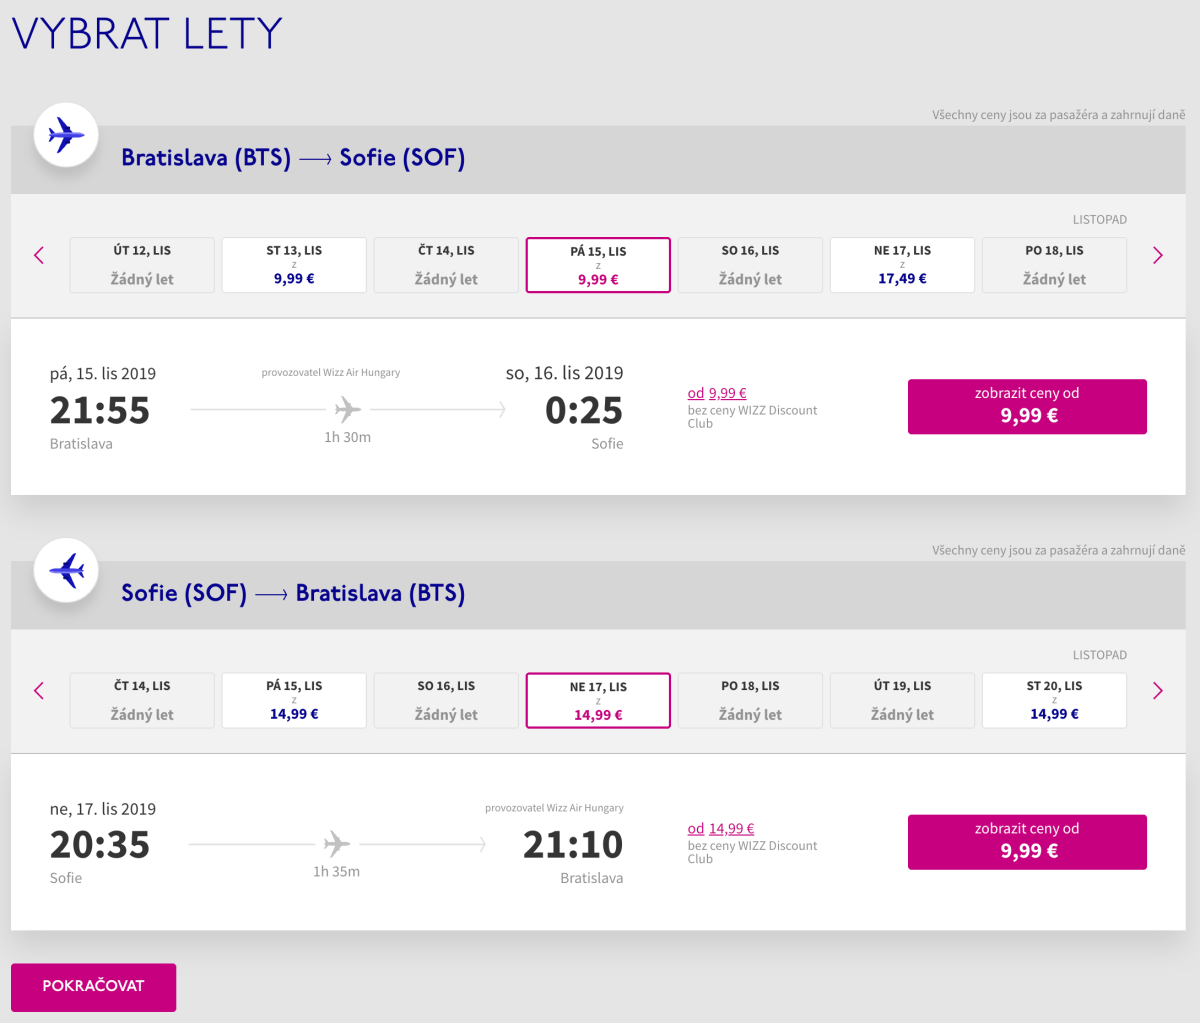Click the return flight plane icon
Viewport: 1200px width, 1023px height.
click(66, 571)
